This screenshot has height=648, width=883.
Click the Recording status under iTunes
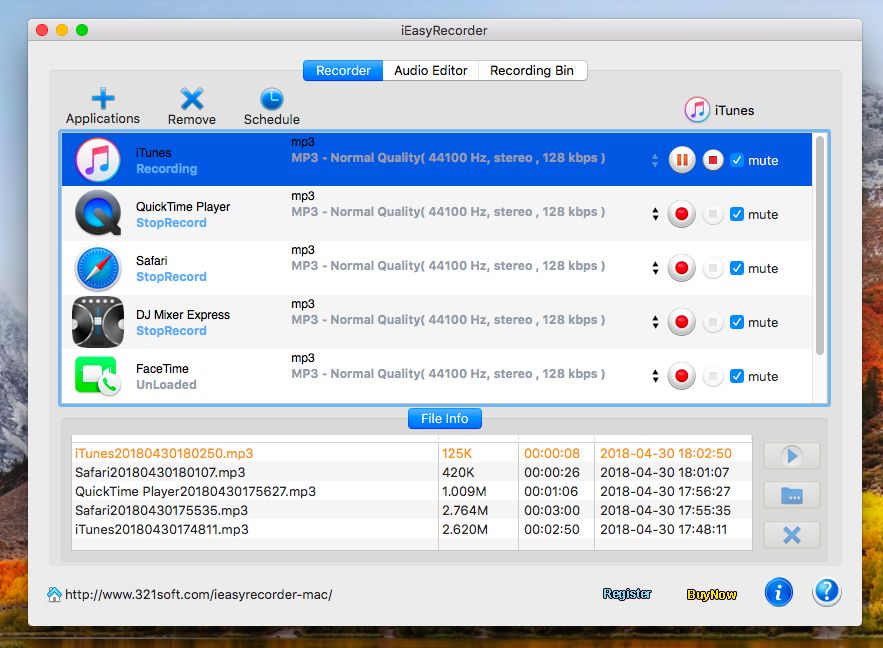click(x=167, y=169)
